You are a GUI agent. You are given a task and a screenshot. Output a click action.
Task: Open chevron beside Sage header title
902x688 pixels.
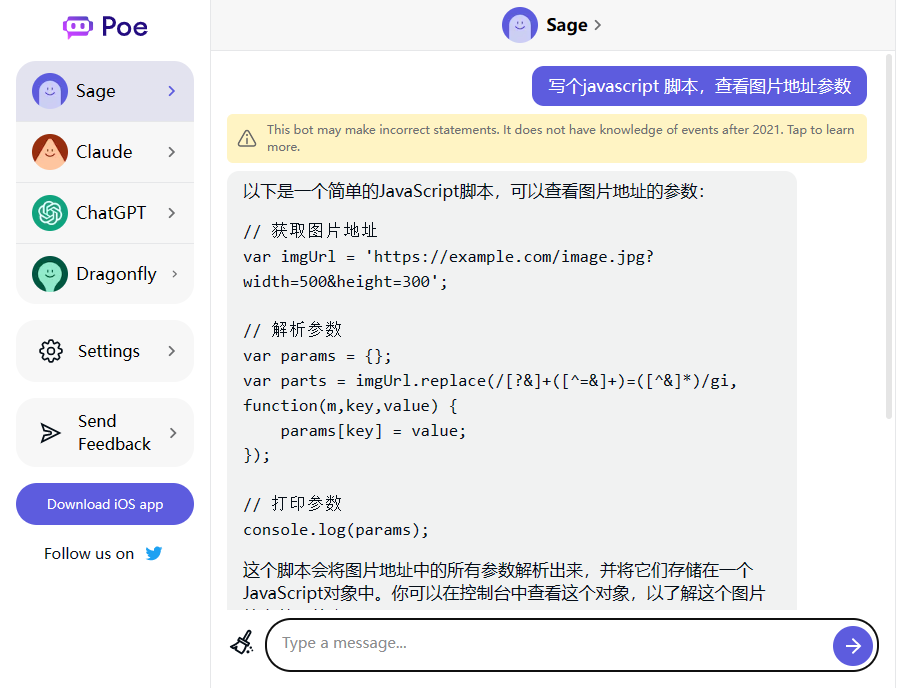(x=598, y=25)
